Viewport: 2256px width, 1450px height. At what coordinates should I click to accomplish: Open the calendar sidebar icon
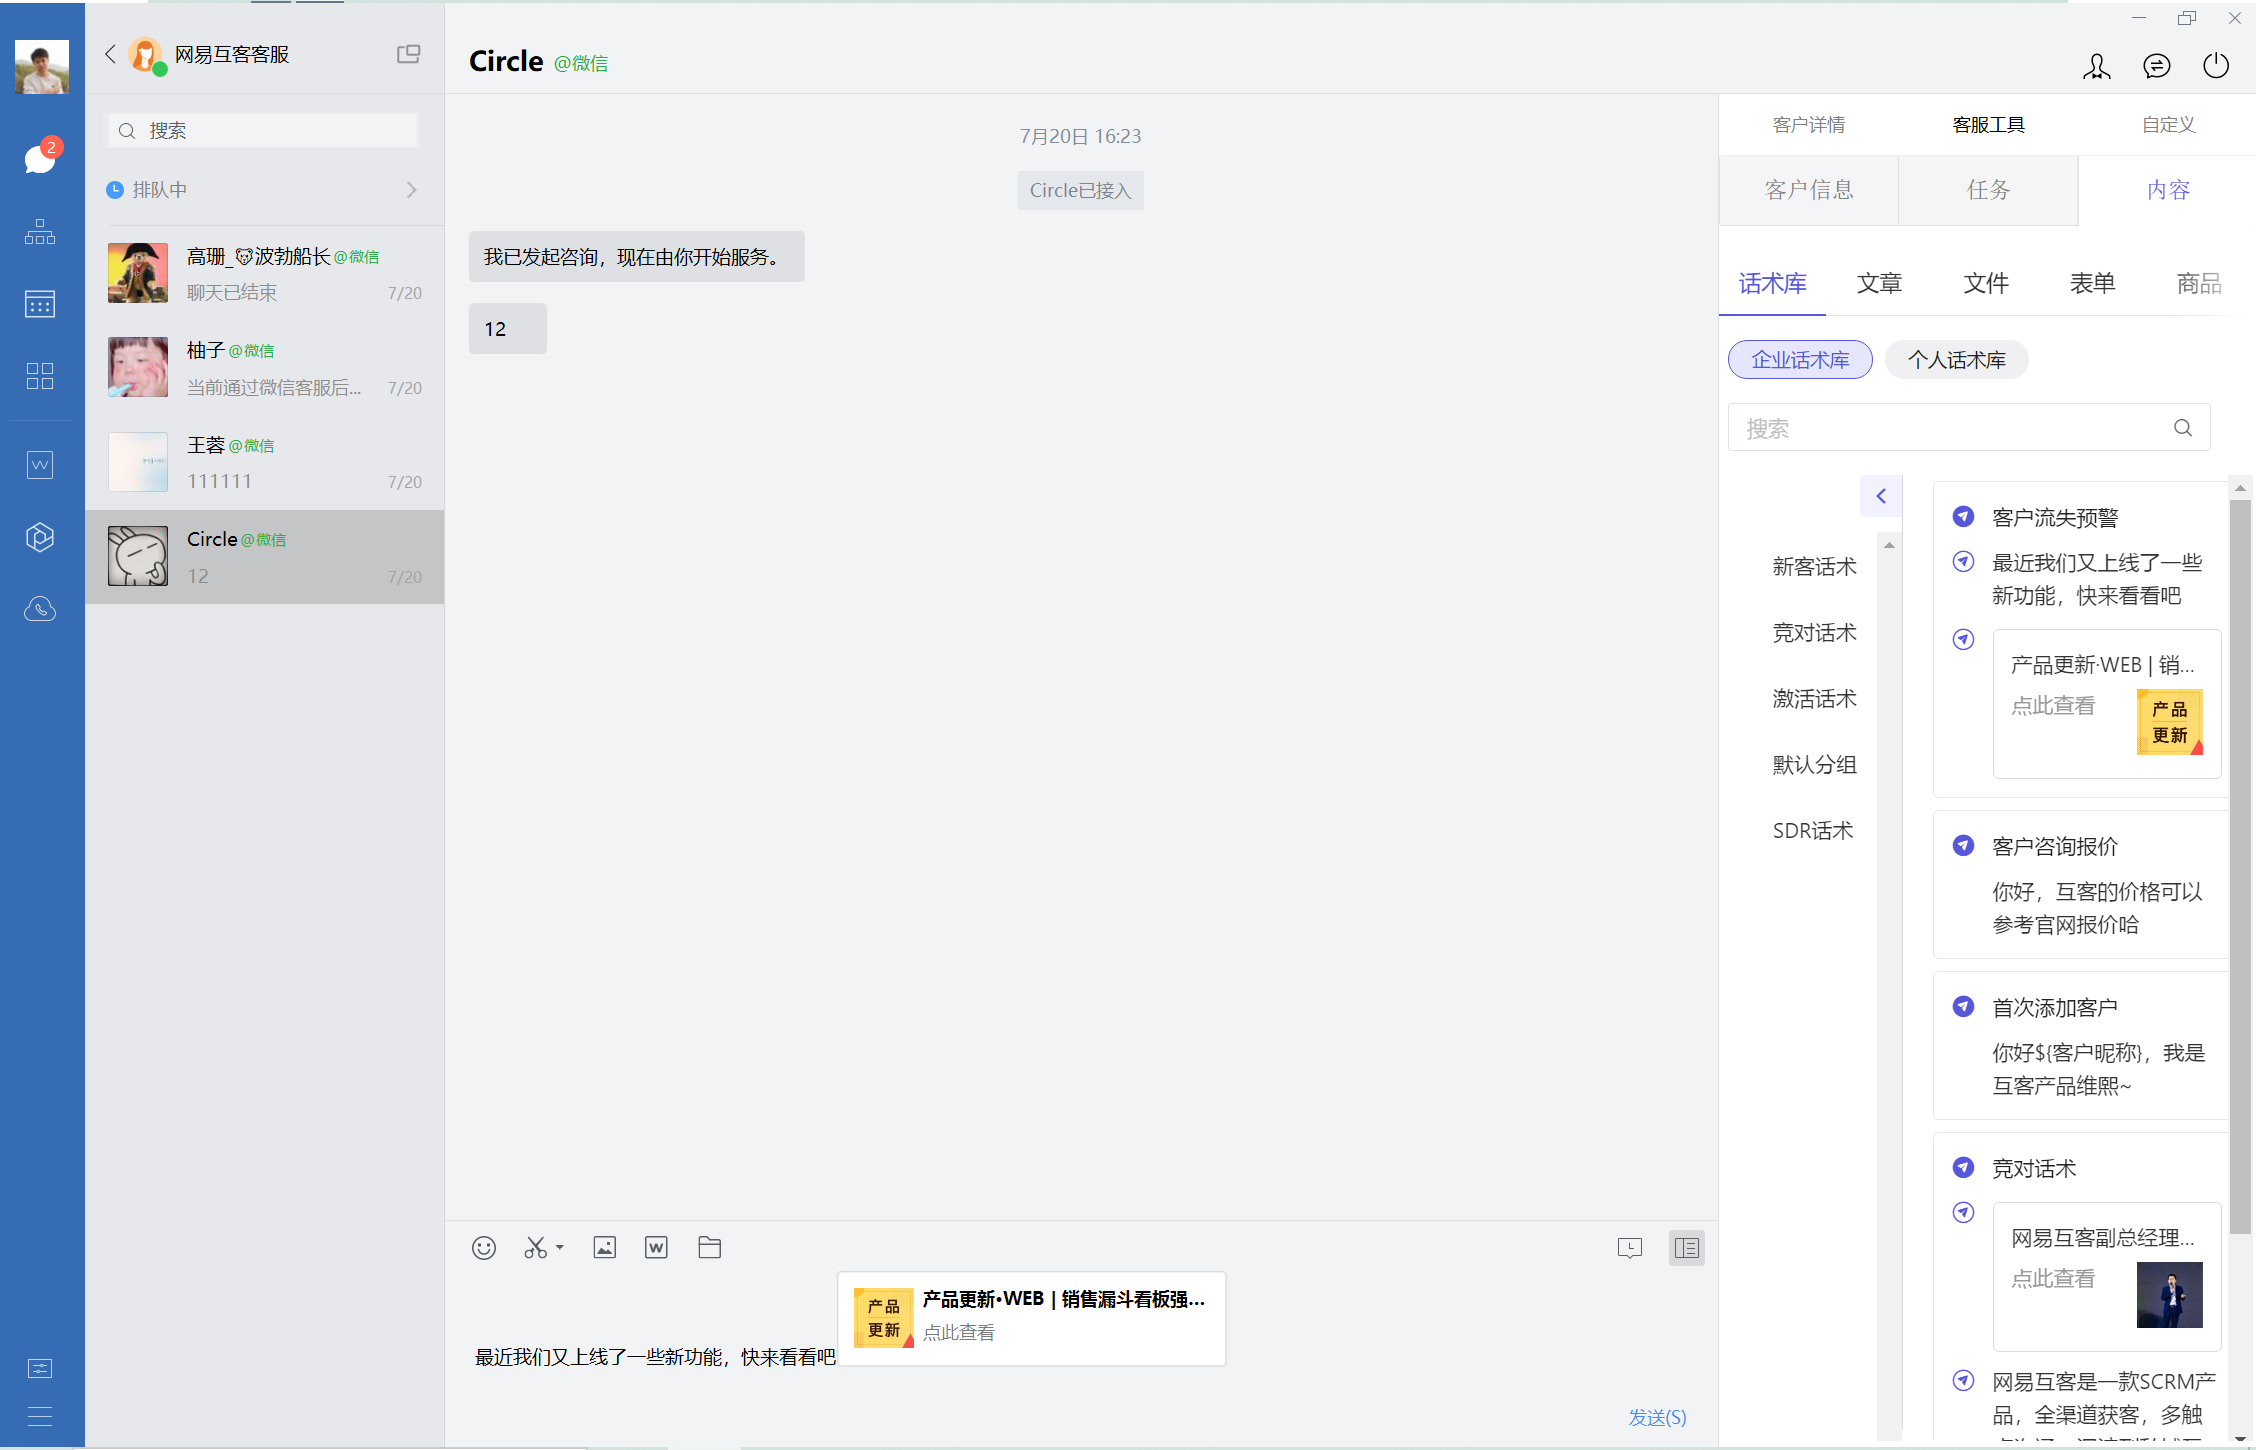pos(40,304)
